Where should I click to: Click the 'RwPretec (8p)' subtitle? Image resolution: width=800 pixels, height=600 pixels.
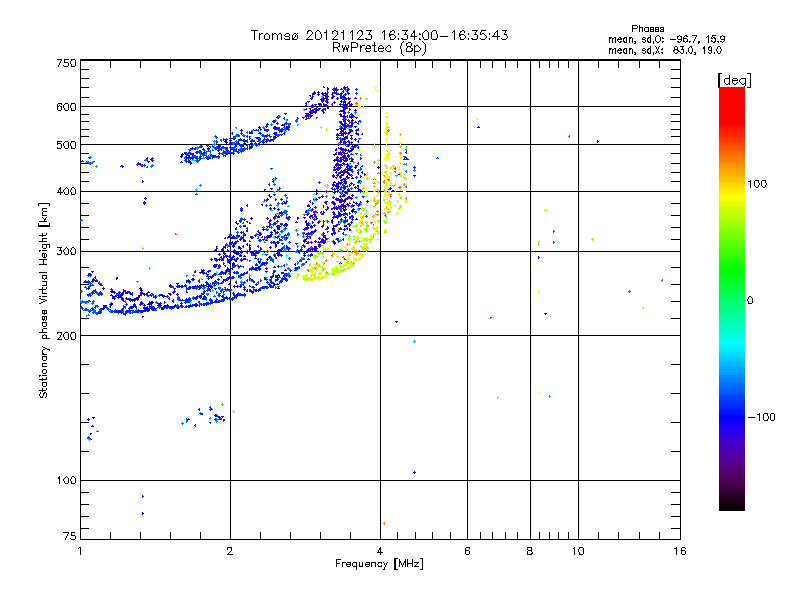[379, 48]
